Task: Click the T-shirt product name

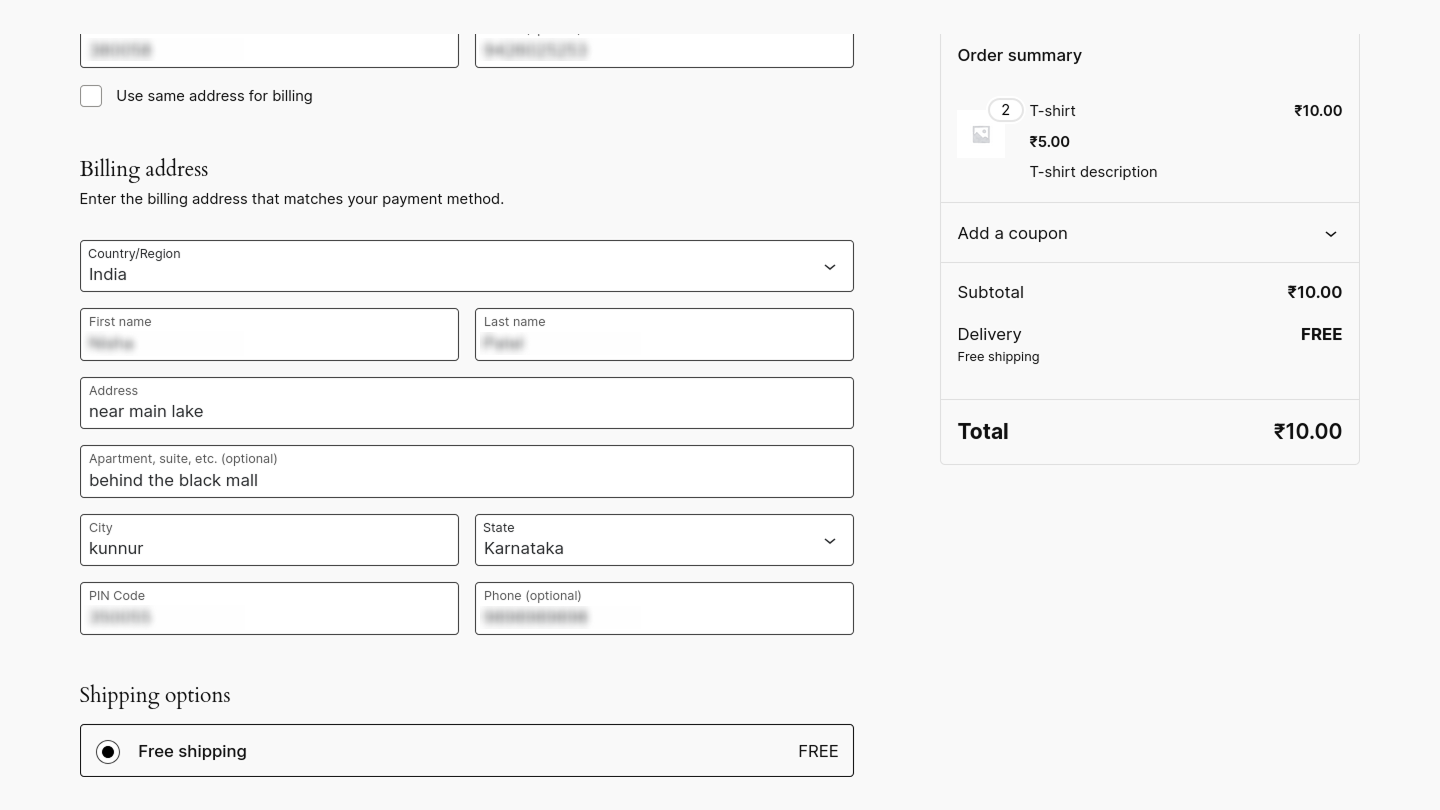Action: click(1052, 111)
